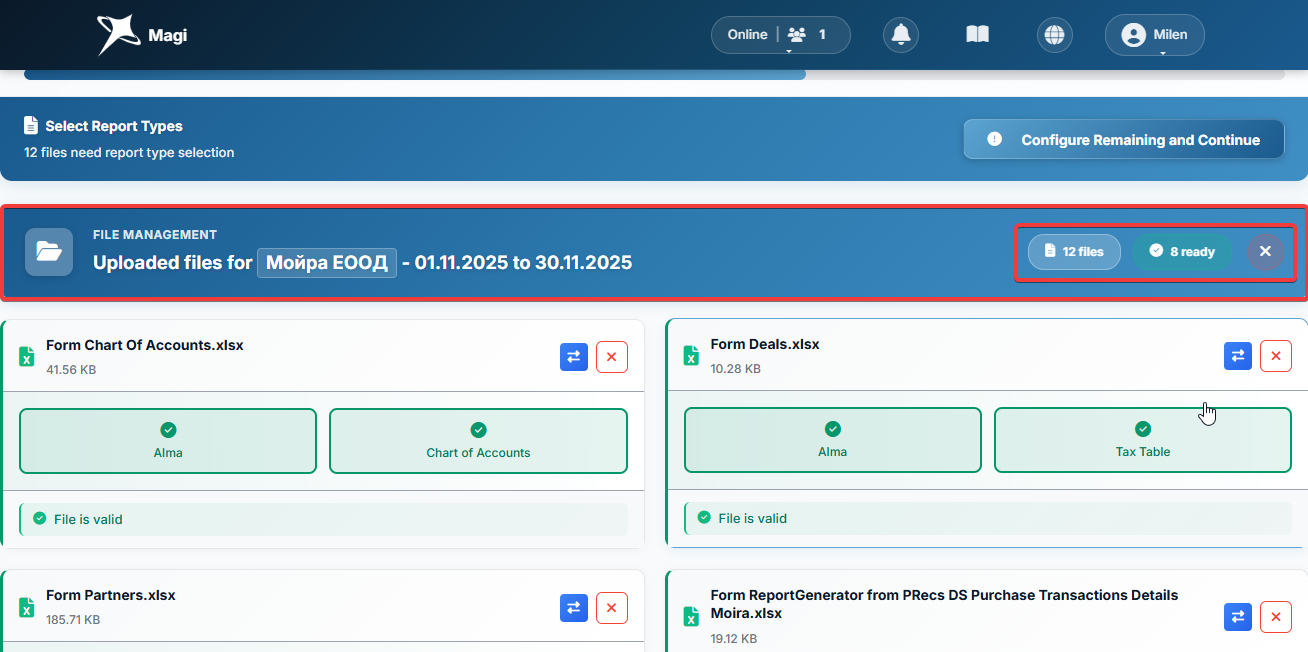Click the 8 ready badge

point(1182,251)
